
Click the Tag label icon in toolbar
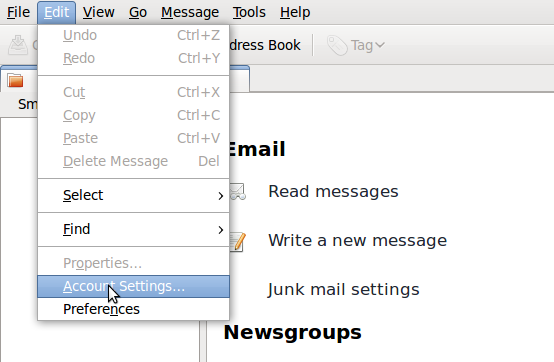pos(337,45)
